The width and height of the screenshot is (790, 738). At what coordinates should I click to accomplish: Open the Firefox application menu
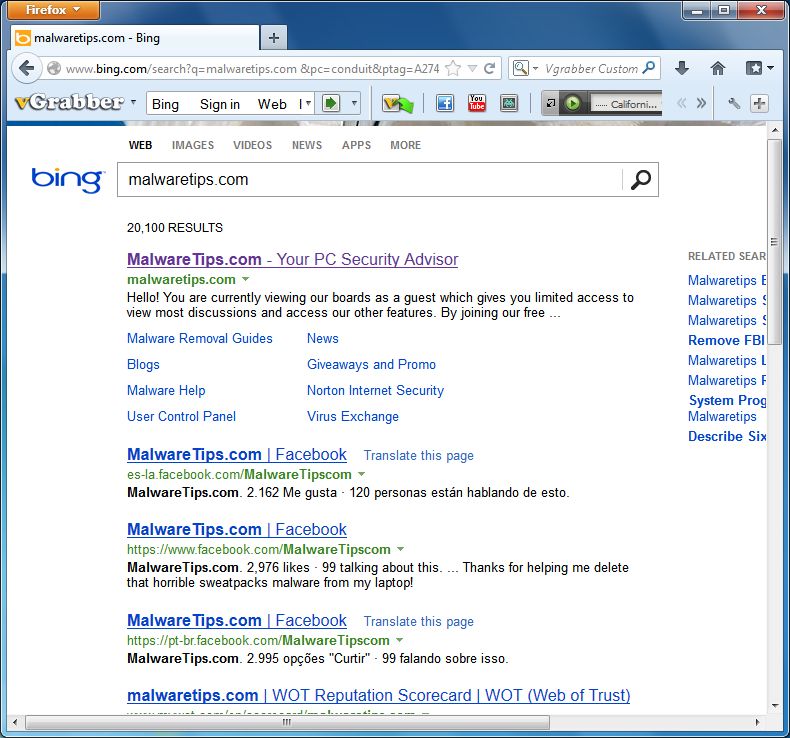pos(53,10)
